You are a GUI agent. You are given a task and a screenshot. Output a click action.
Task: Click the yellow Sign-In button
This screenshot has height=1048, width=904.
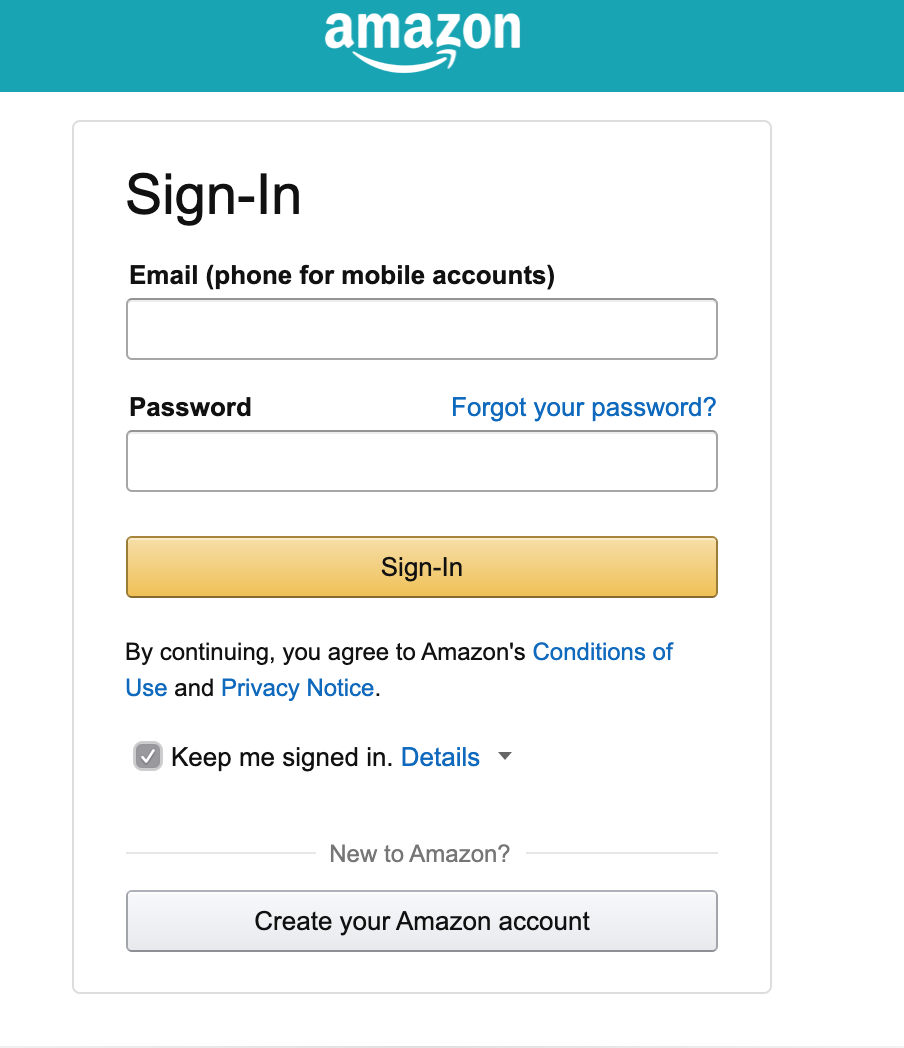tap(422, 567)
